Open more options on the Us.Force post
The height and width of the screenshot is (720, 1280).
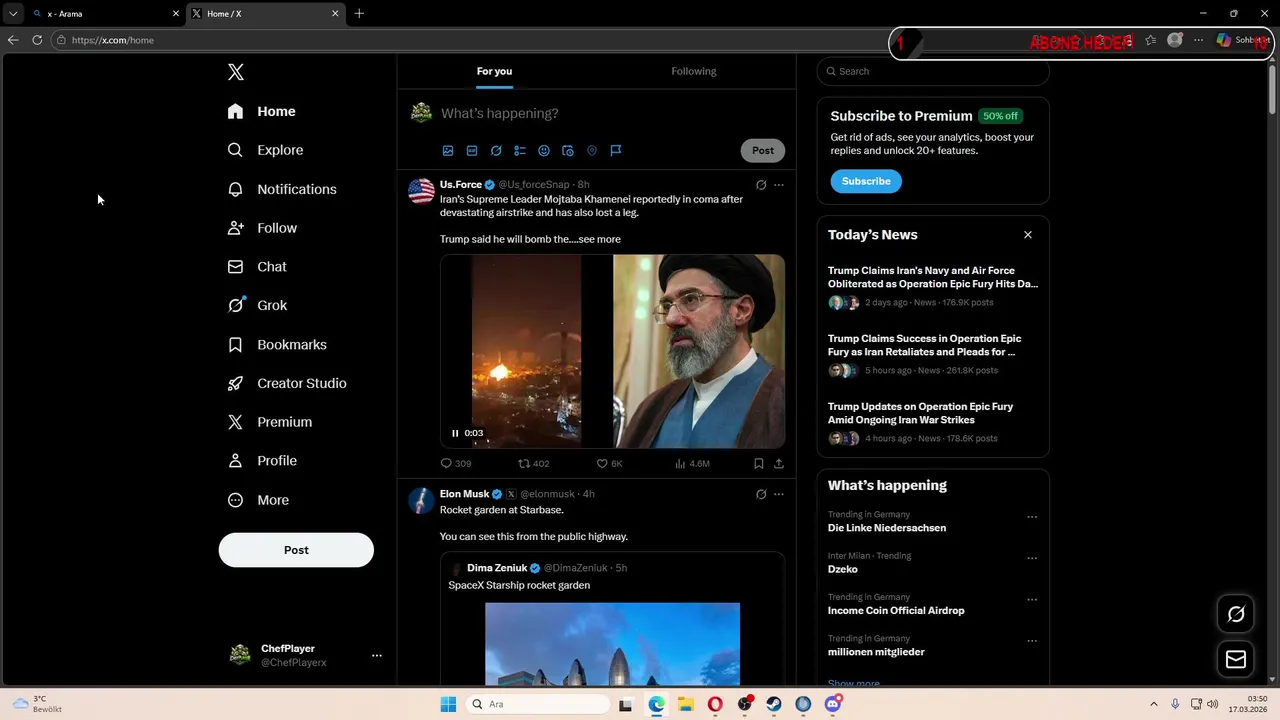click(779, 185)
